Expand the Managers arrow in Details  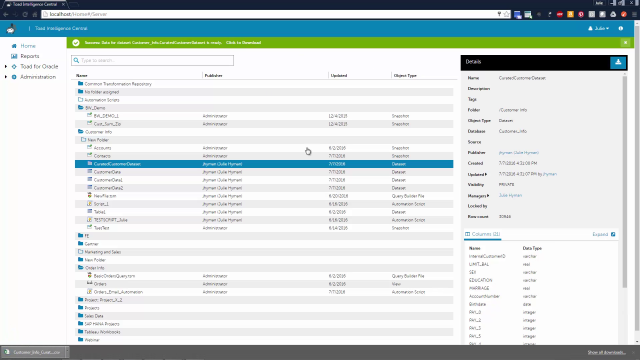(488, 196)
